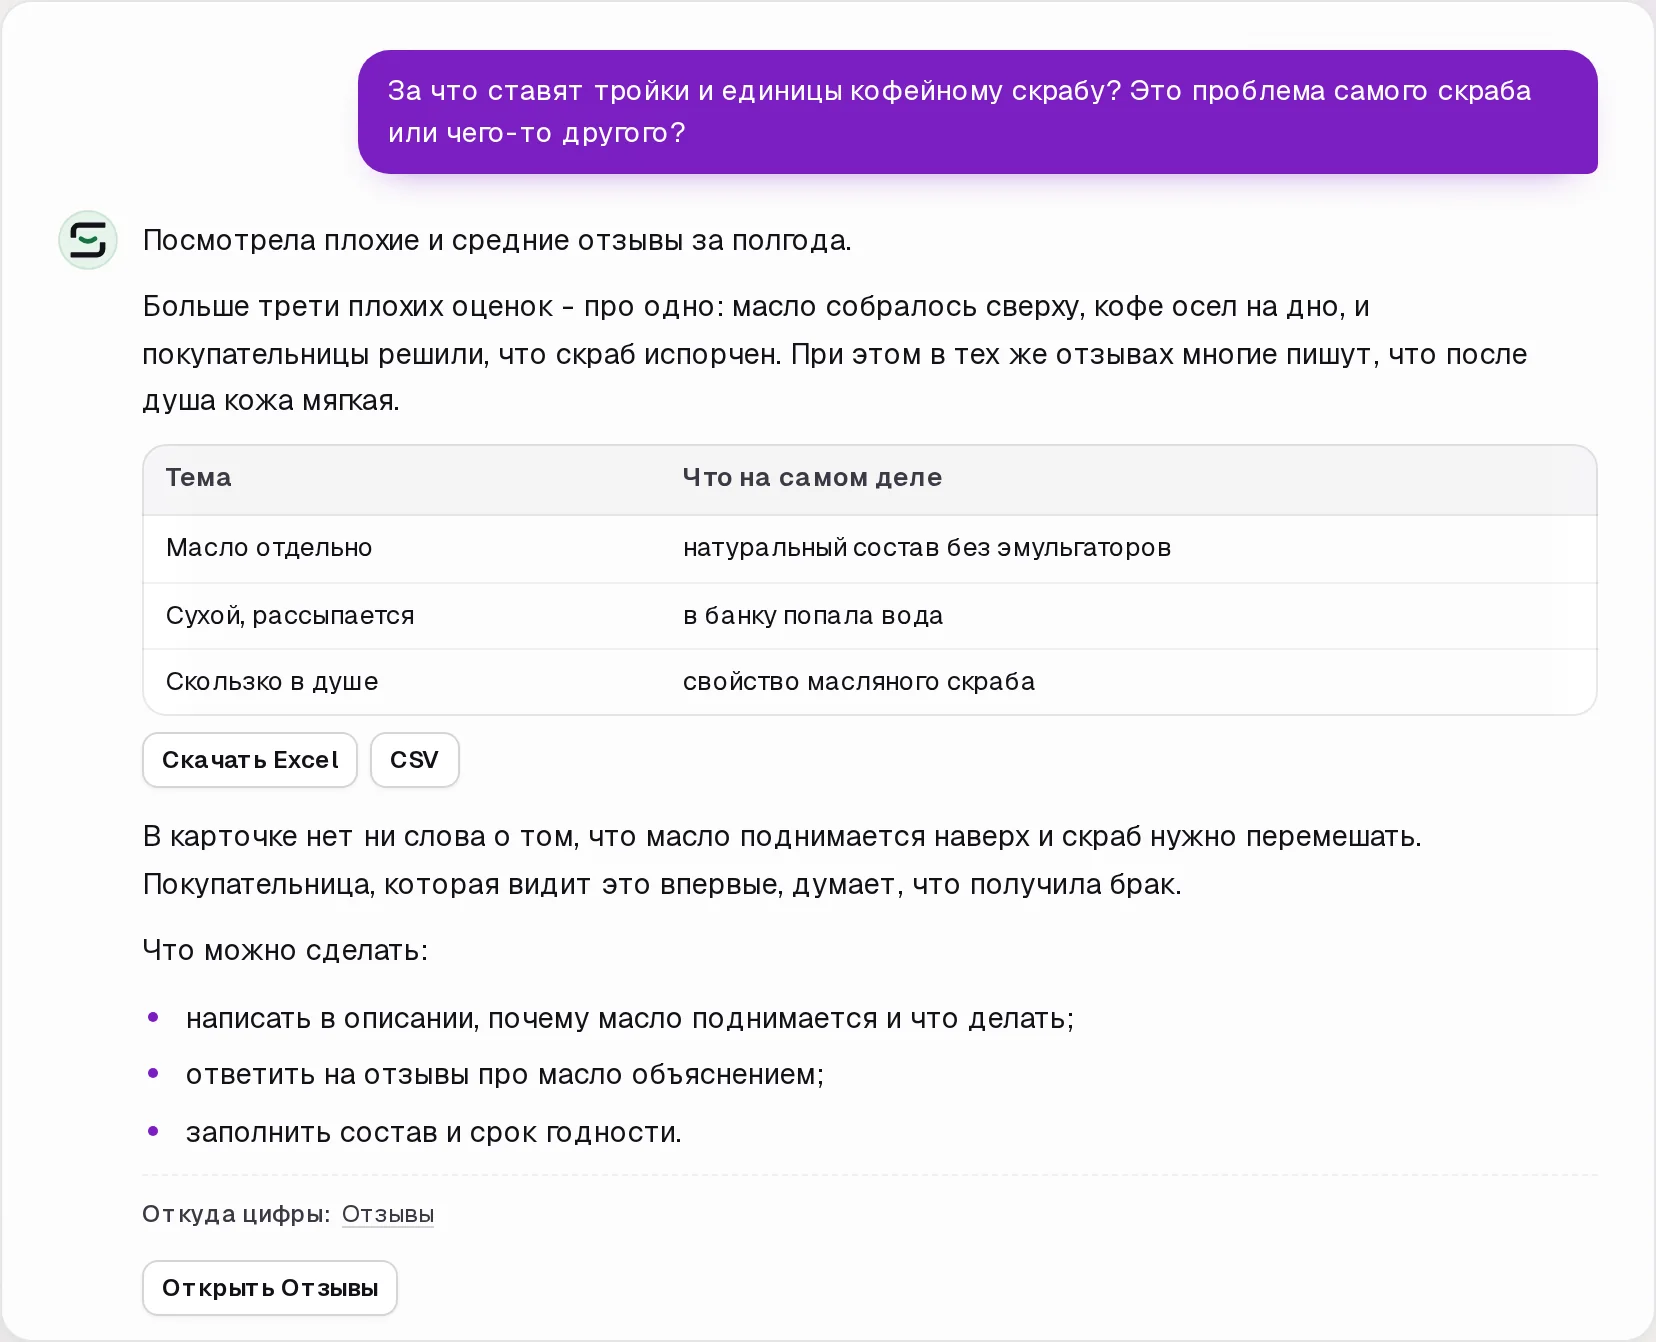Click the bullet 'написать в описании, почему масло'
The height and width of the screenshot is (1342, 1656).
click(630, 1019)
